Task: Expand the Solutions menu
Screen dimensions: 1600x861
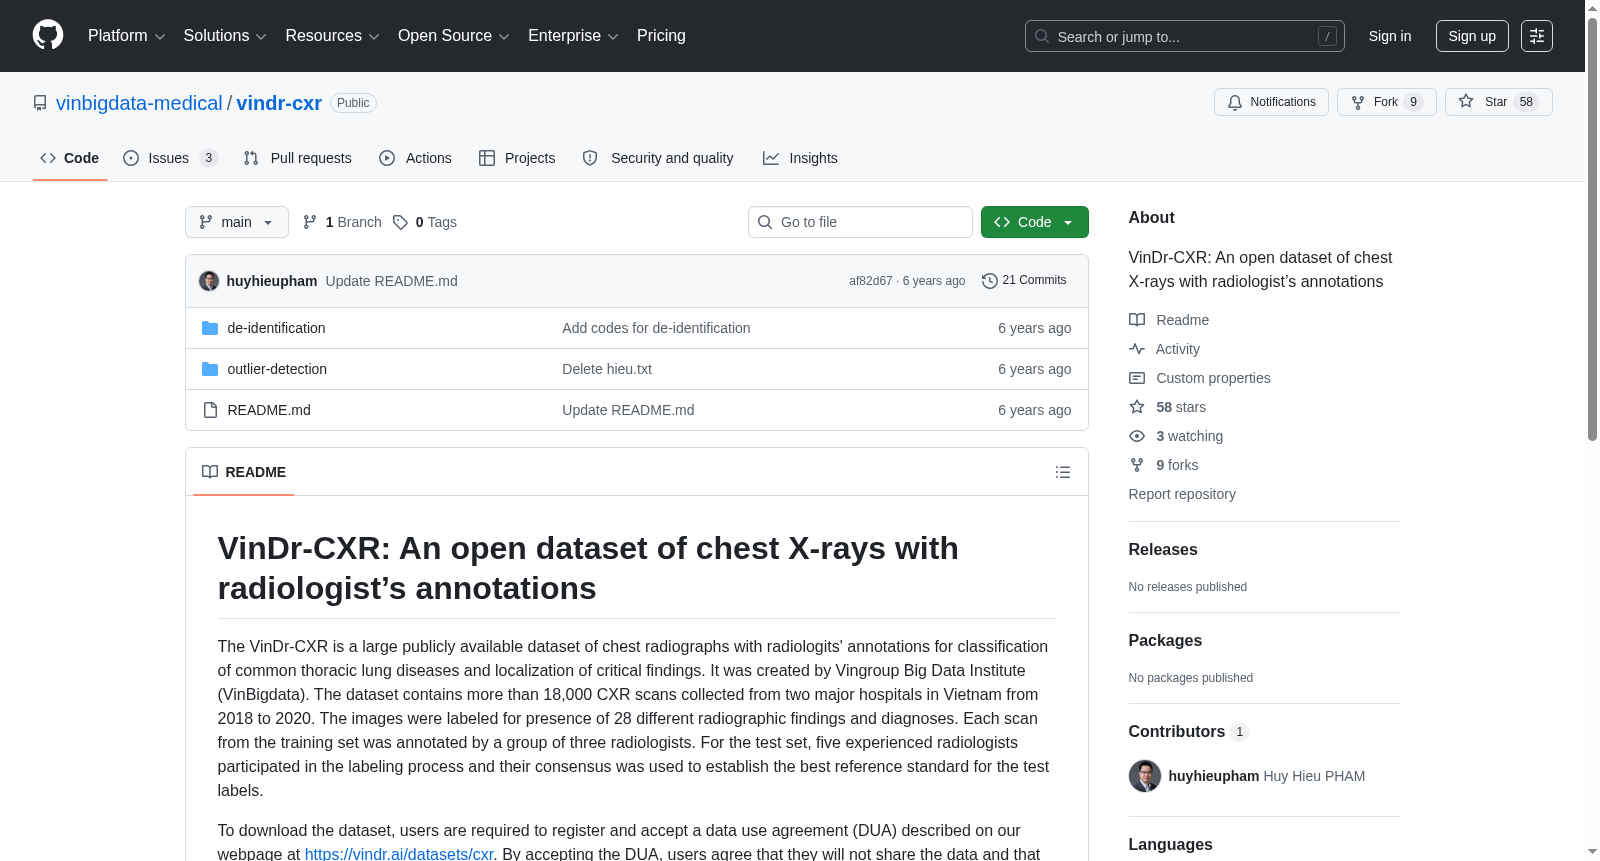Action: [x=225, y=36]
